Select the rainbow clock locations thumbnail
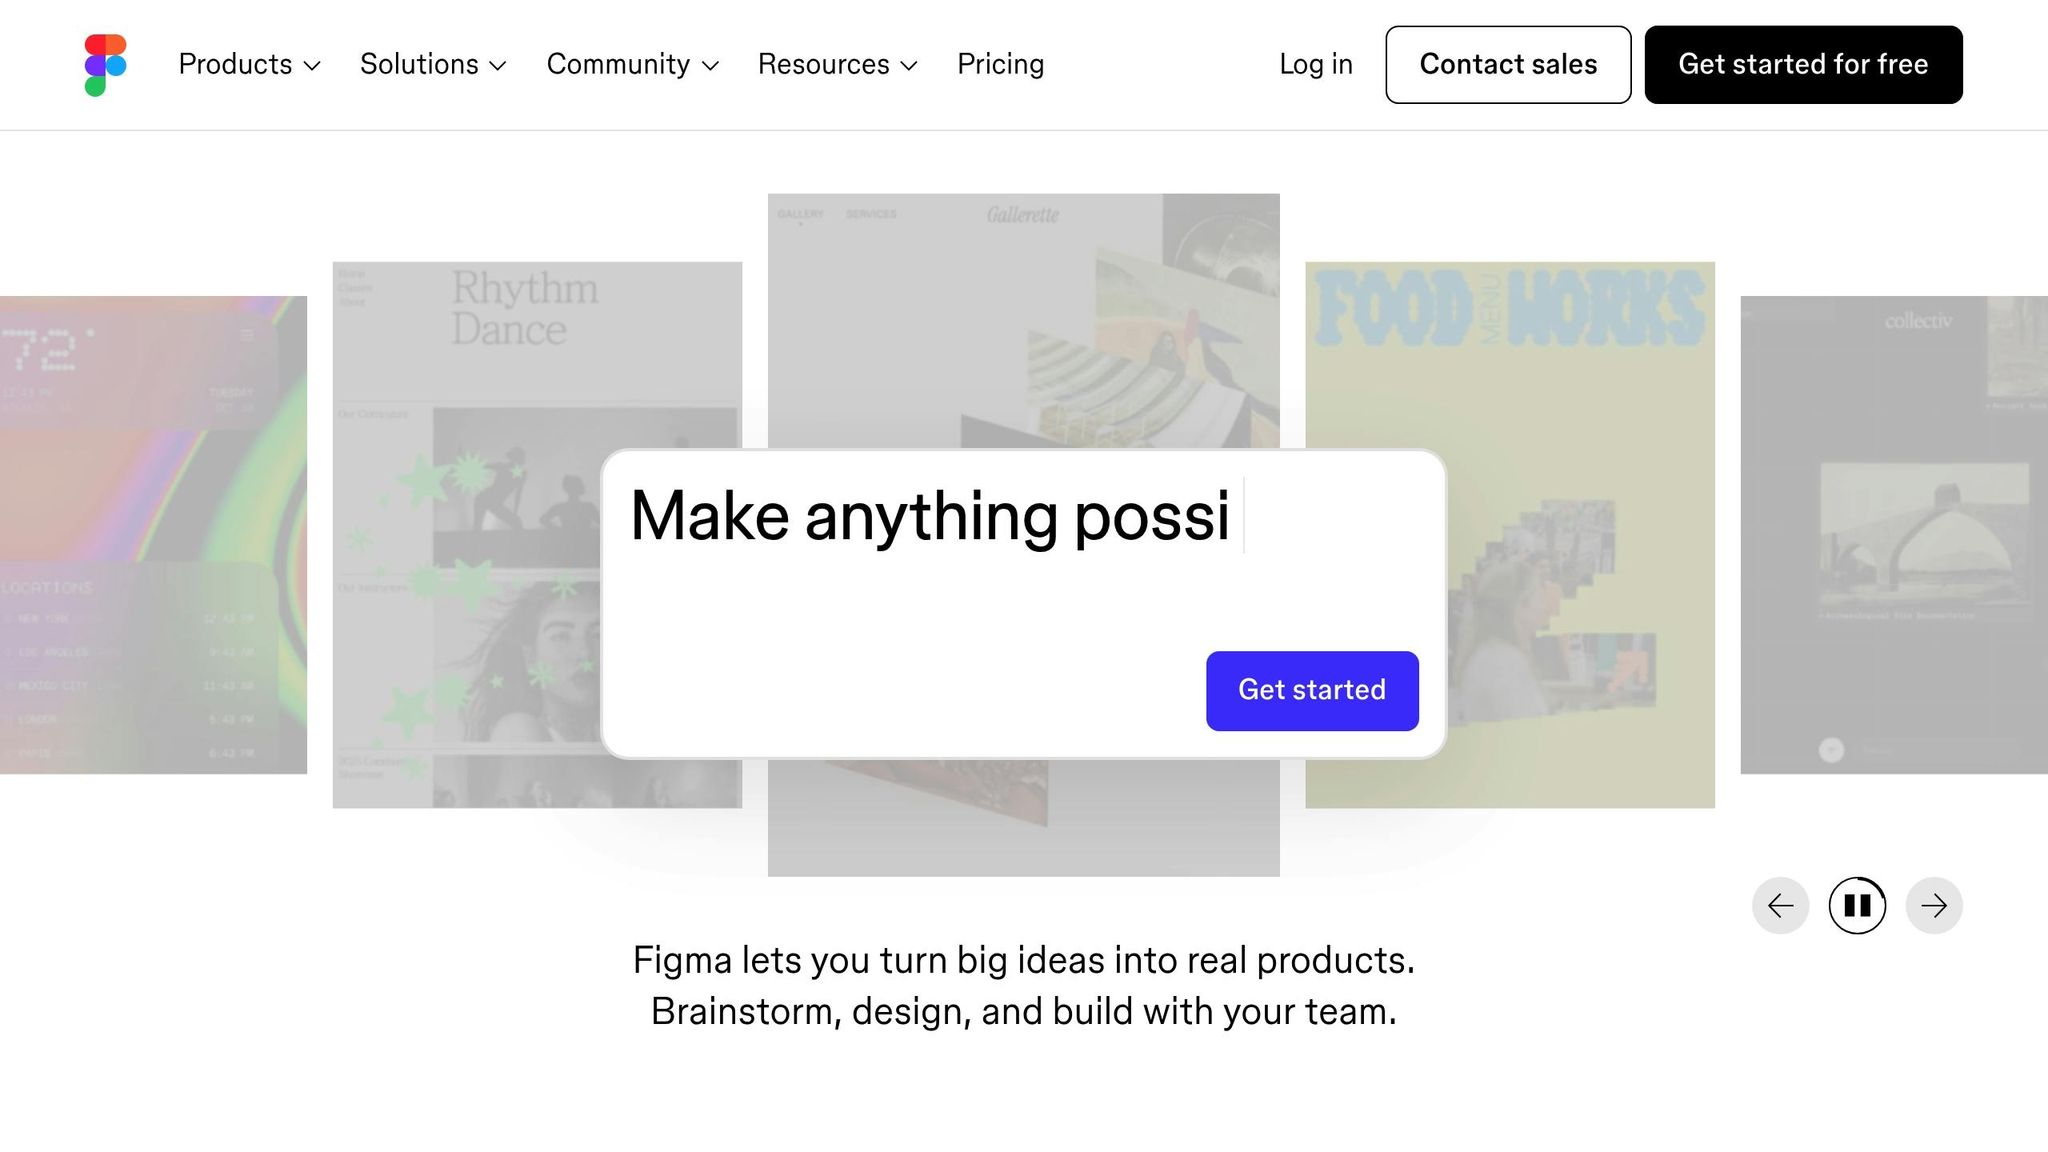2048x1152 pixels. 153,535
